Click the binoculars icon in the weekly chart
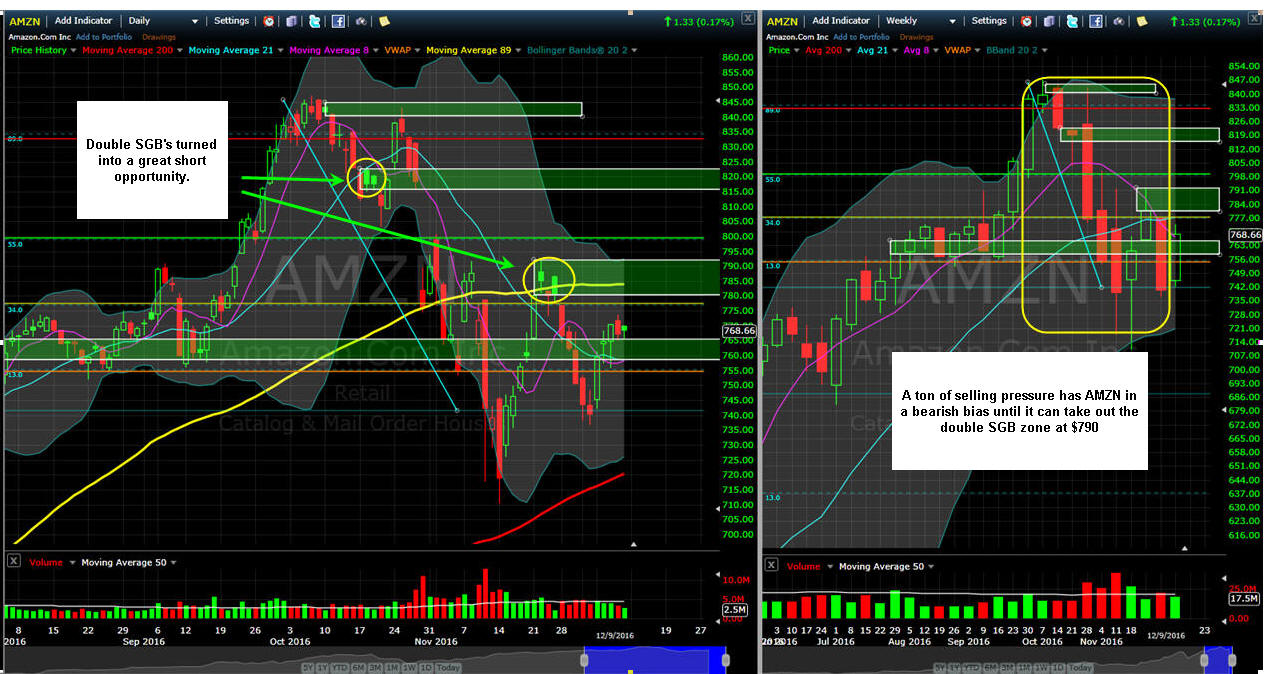The image size is (1272, 674). pos(1119,21)
